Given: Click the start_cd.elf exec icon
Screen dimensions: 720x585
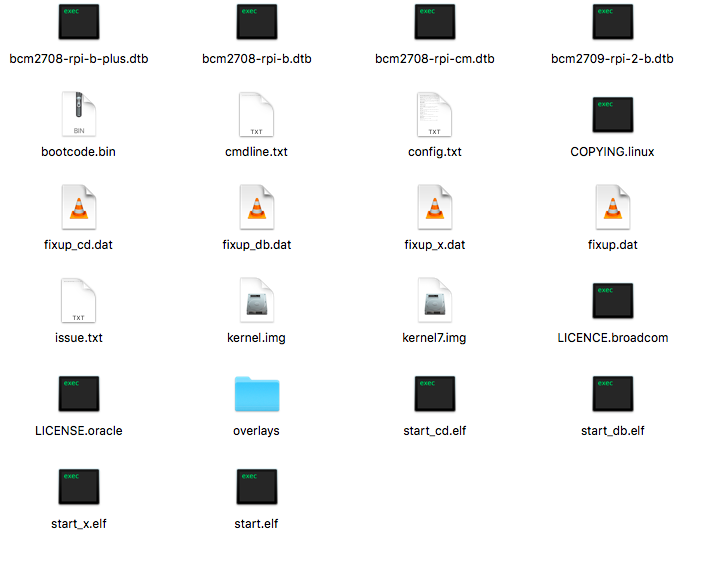Looking at the screenshot, I should click(434, 394).
